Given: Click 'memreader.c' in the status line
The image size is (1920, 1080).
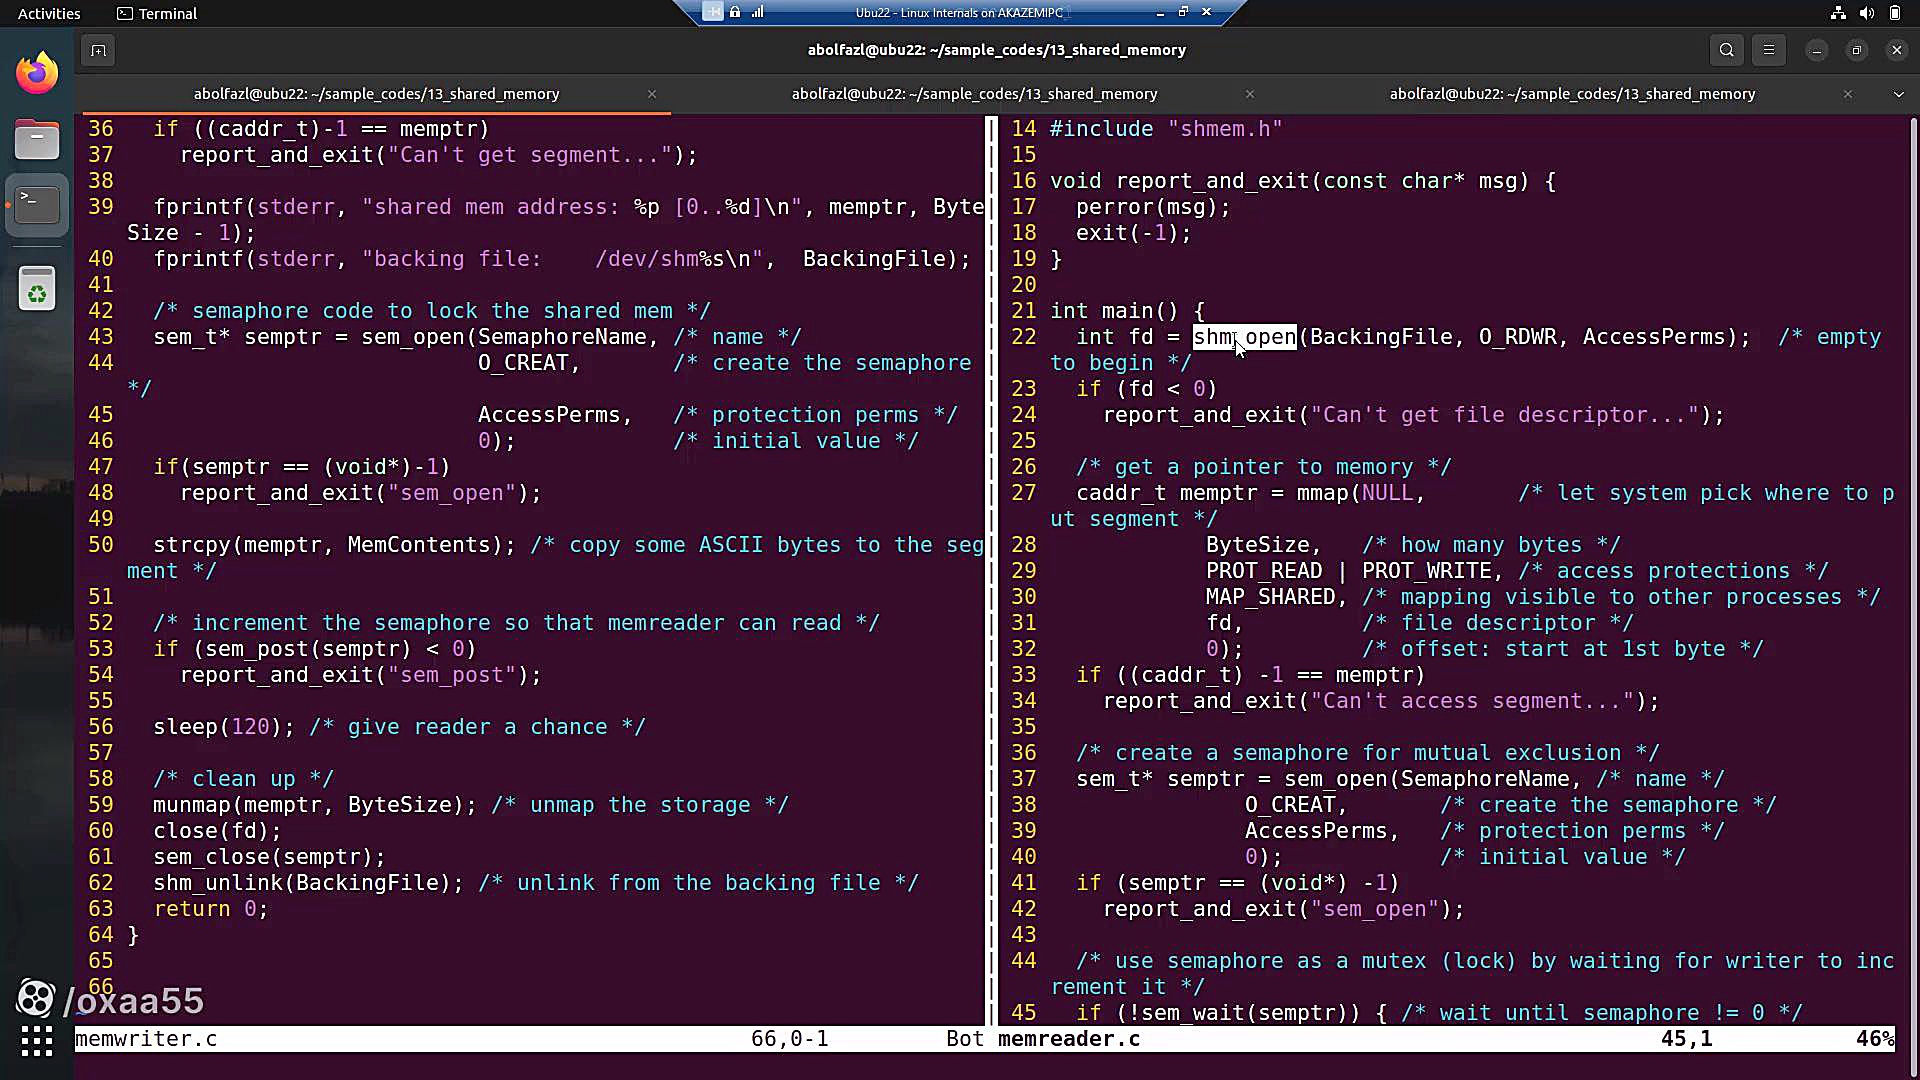Looking at the screenshot, I should click(x=1069, y=1039).
